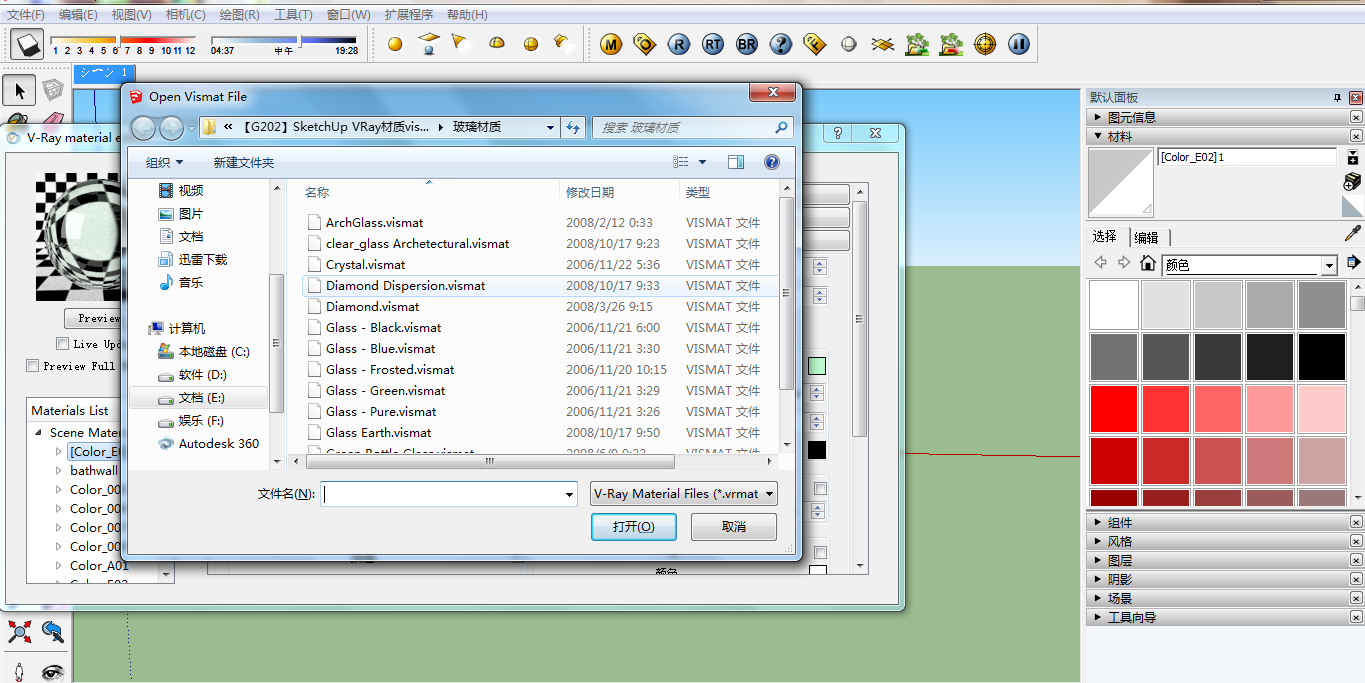Open the V-Ray Material Files type dropdown
This screenshot has height=683, width=1365.
click(x=768, y=493)
